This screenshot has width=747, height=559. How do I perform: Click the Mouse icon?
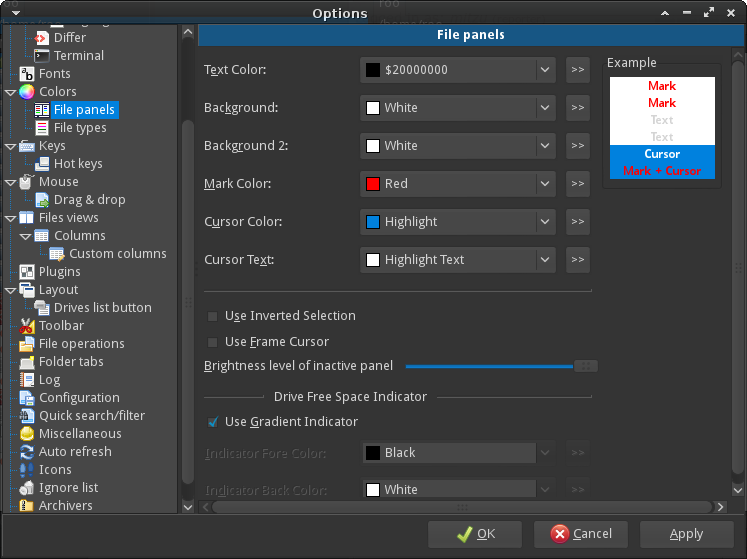[27, 182]
